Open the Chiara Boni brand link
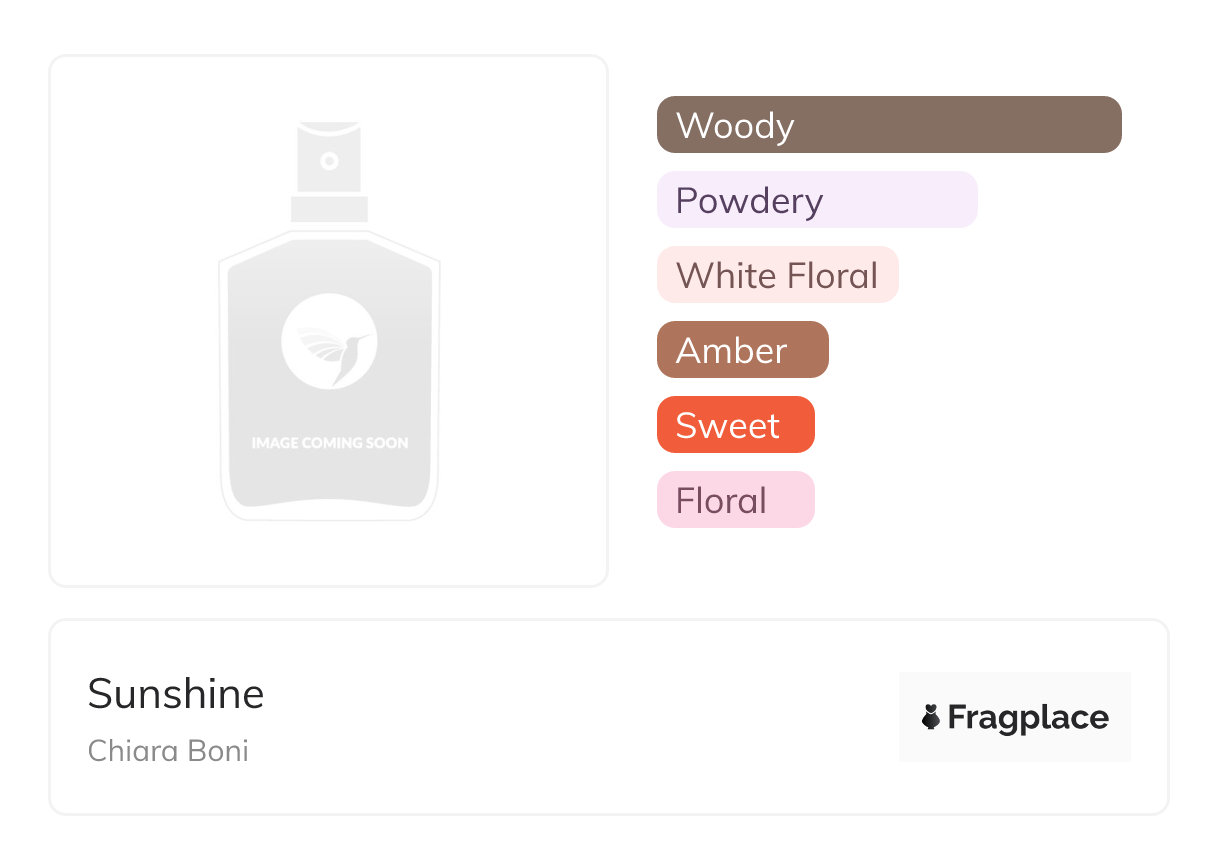Viewport: 1218px width, 864px height. pyautogui.click(x=168, y=750)
